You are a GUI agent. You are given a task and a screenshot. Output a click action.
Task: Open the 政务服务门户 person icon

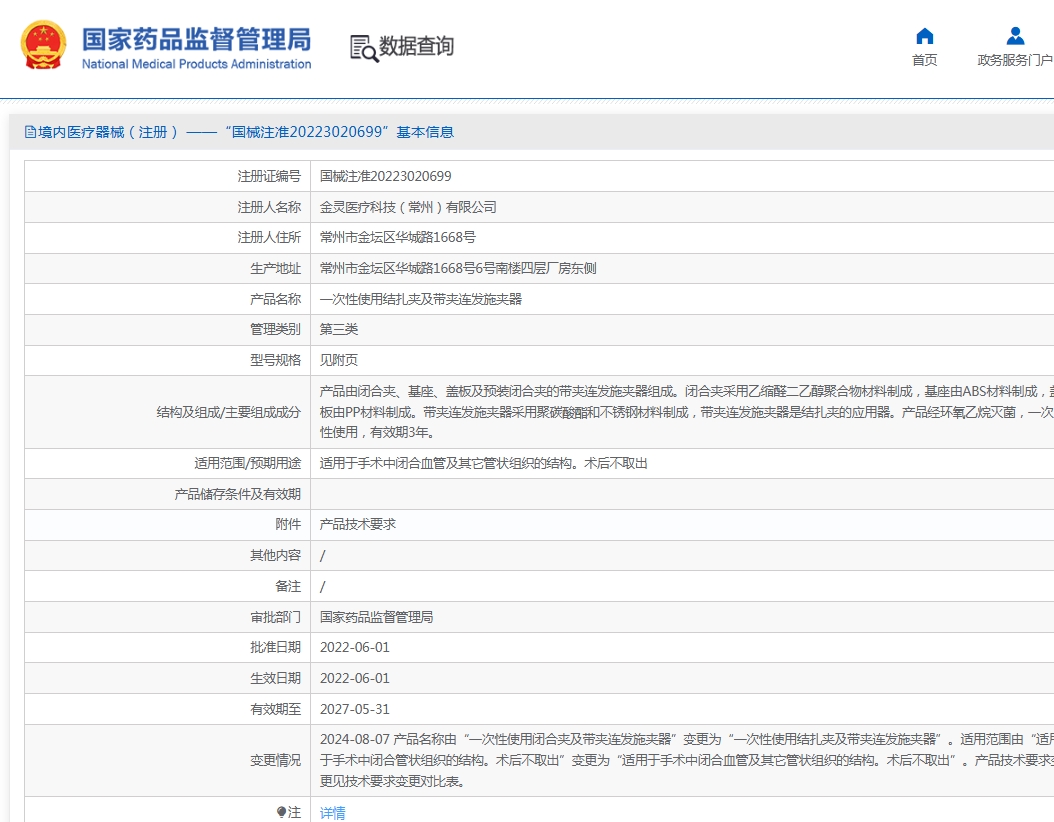[x=1015, y=36]
